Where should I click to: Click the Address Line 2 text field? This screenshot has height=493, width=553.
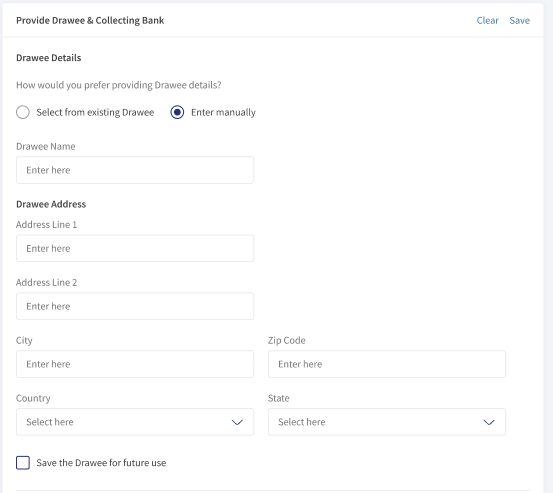point(135,306)
